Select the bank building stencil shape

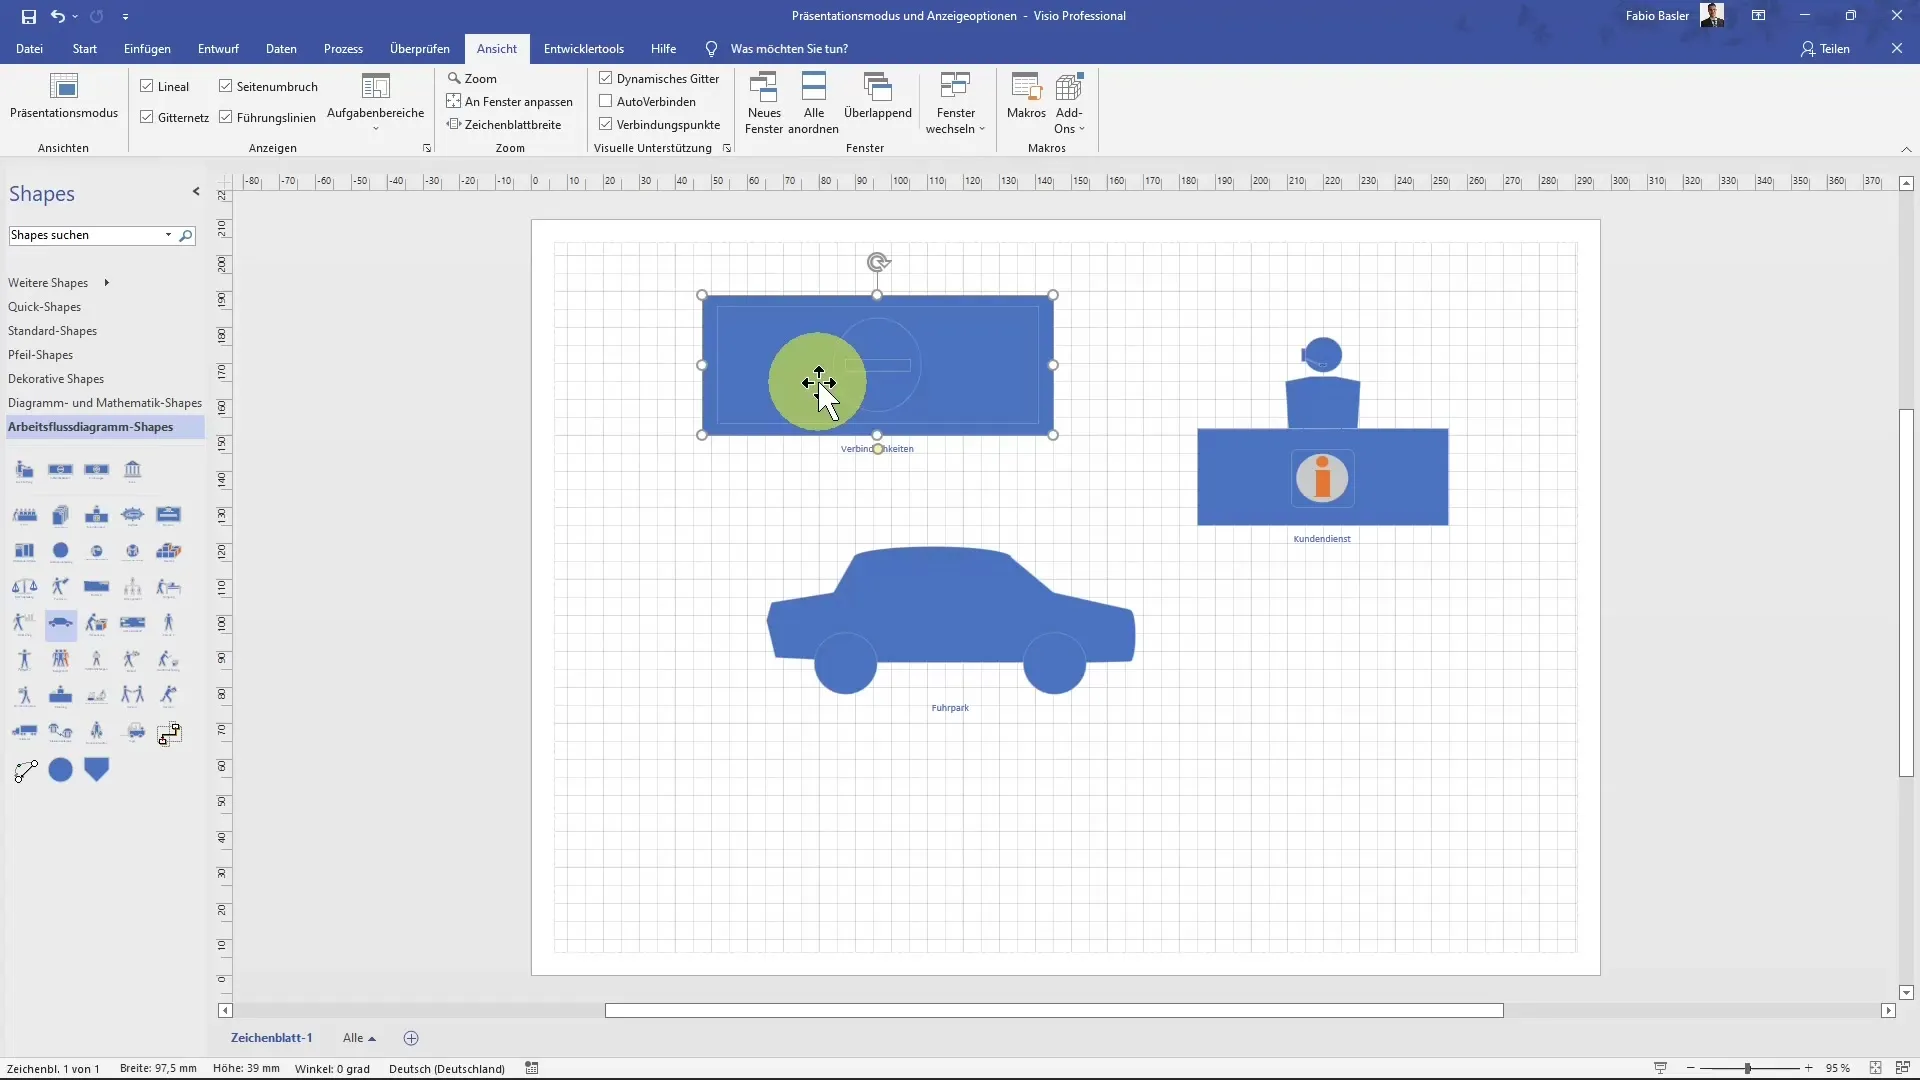133,469
